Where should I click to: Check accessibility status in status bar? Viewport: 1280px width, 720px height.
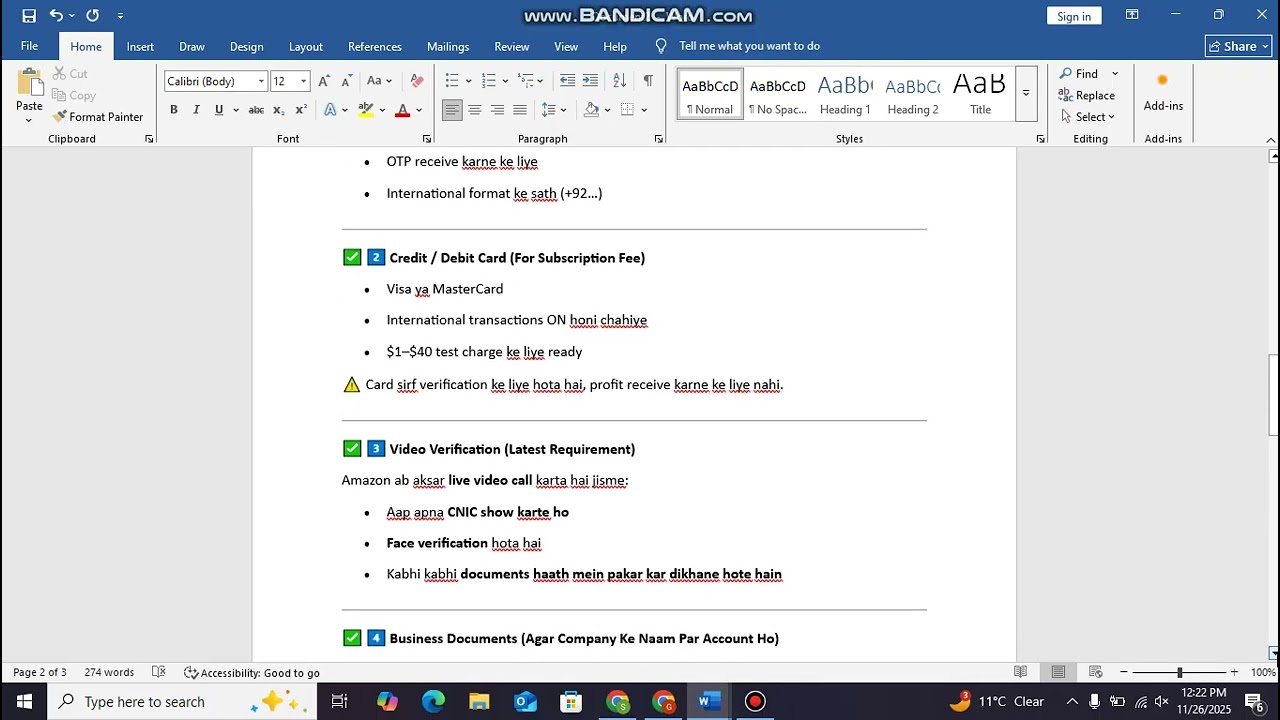coord(252,672)
